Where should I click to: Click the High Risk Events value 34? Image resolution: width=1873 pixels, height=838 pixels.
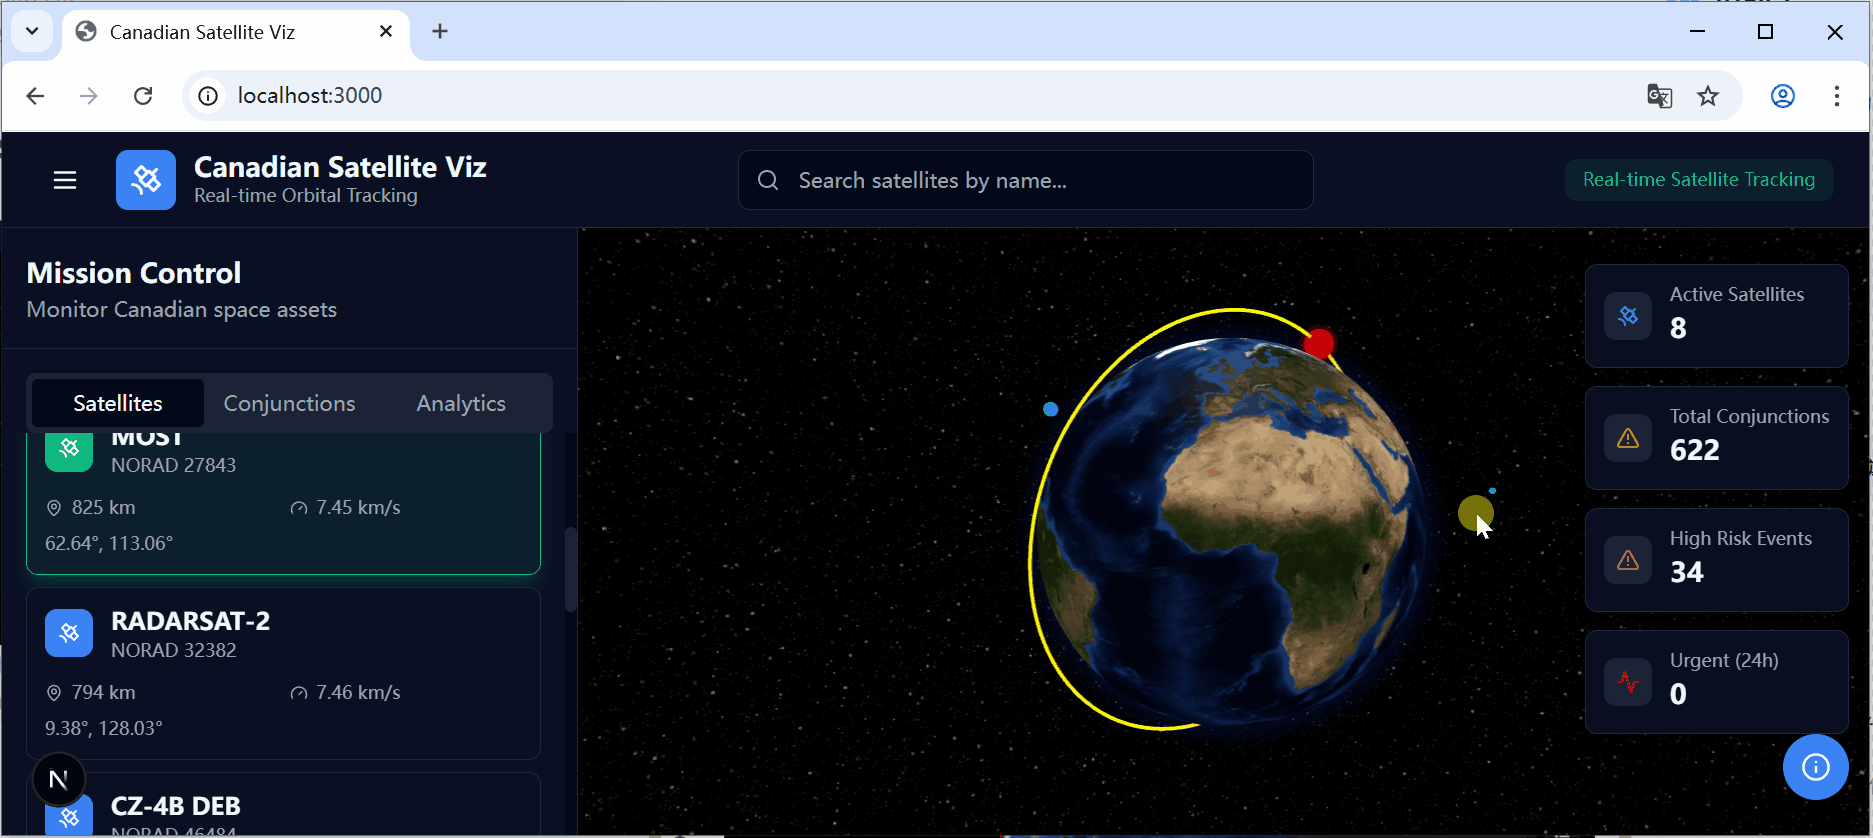pyautogui.click(x=1687, y=572)
